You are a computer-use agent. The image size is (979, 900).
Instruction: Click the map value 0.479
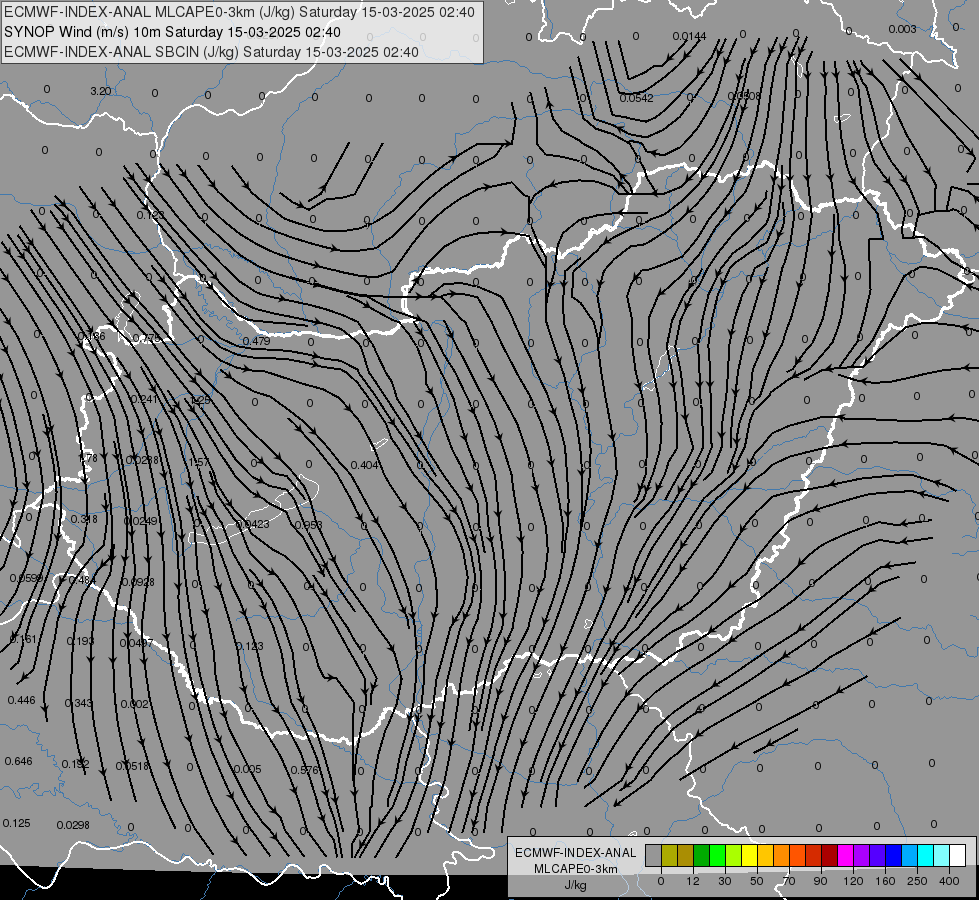click(256, 341)
